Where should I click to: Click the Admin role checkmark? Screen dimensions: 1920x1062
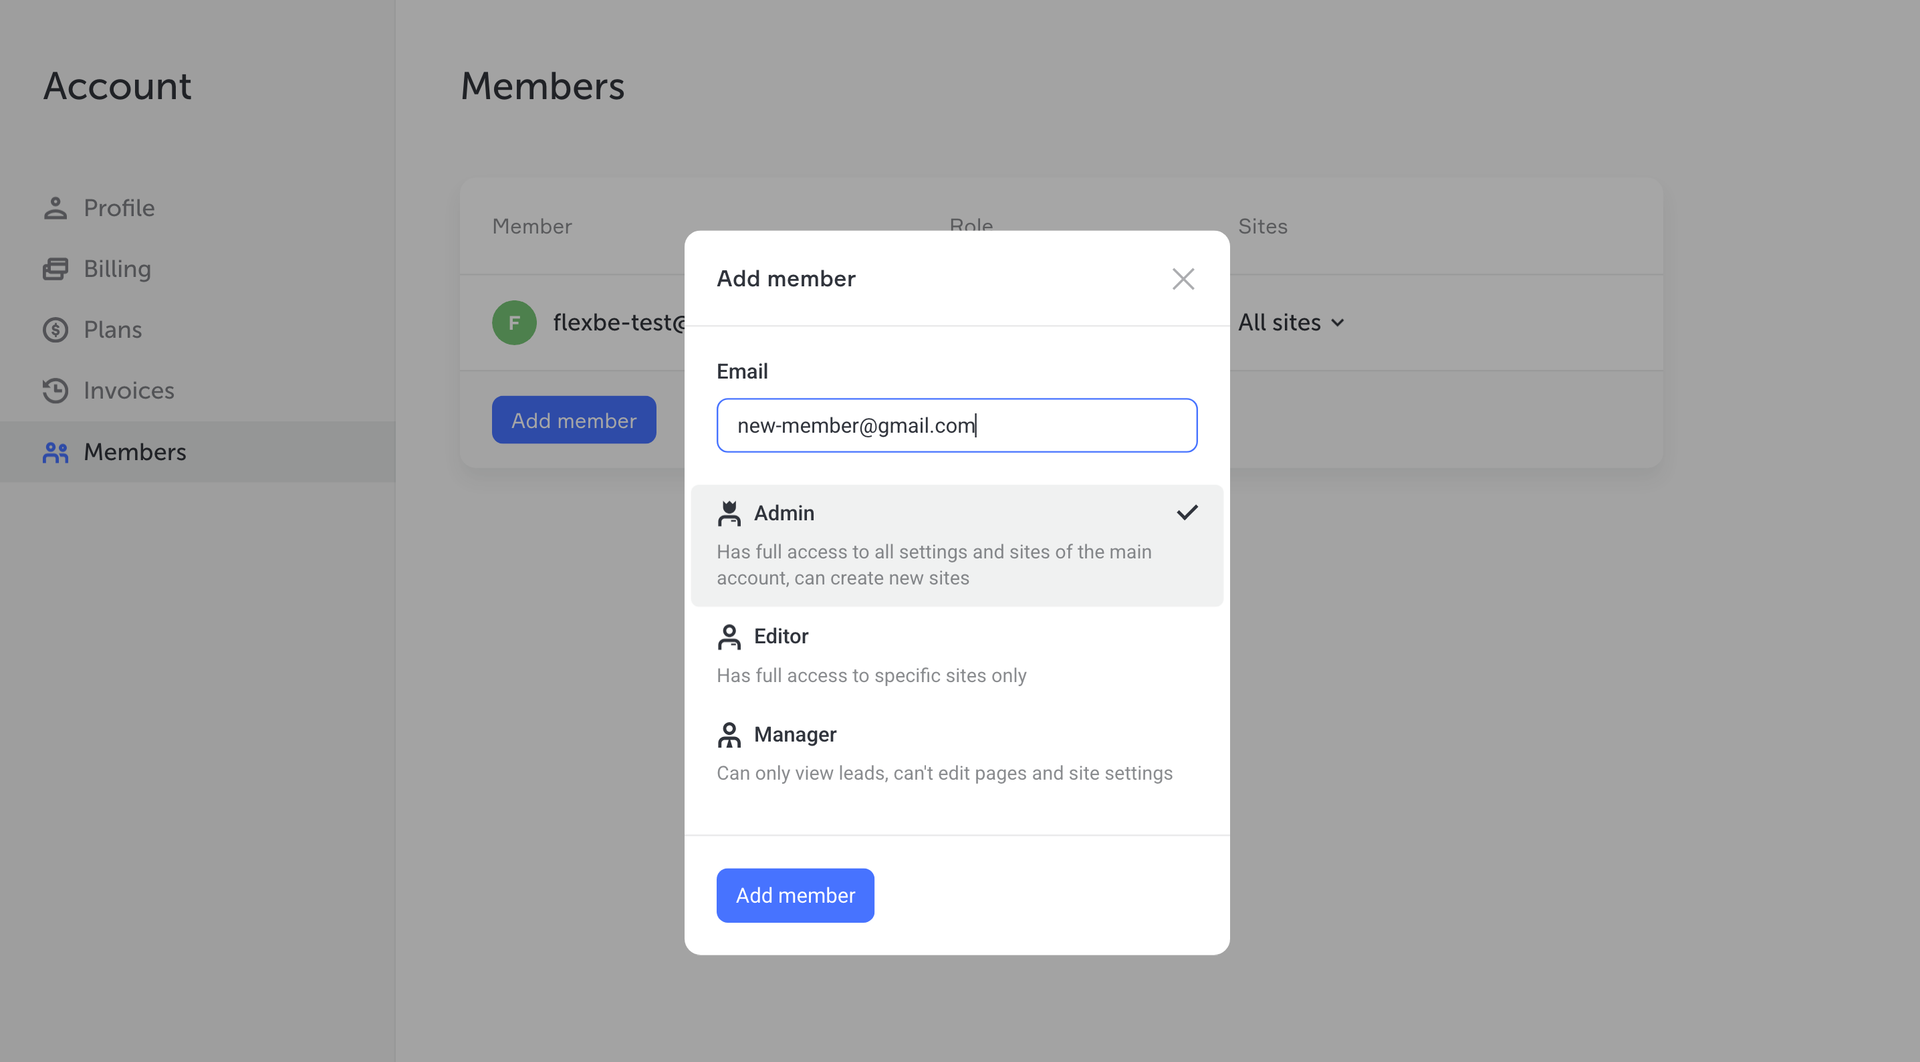[1187, 513]
